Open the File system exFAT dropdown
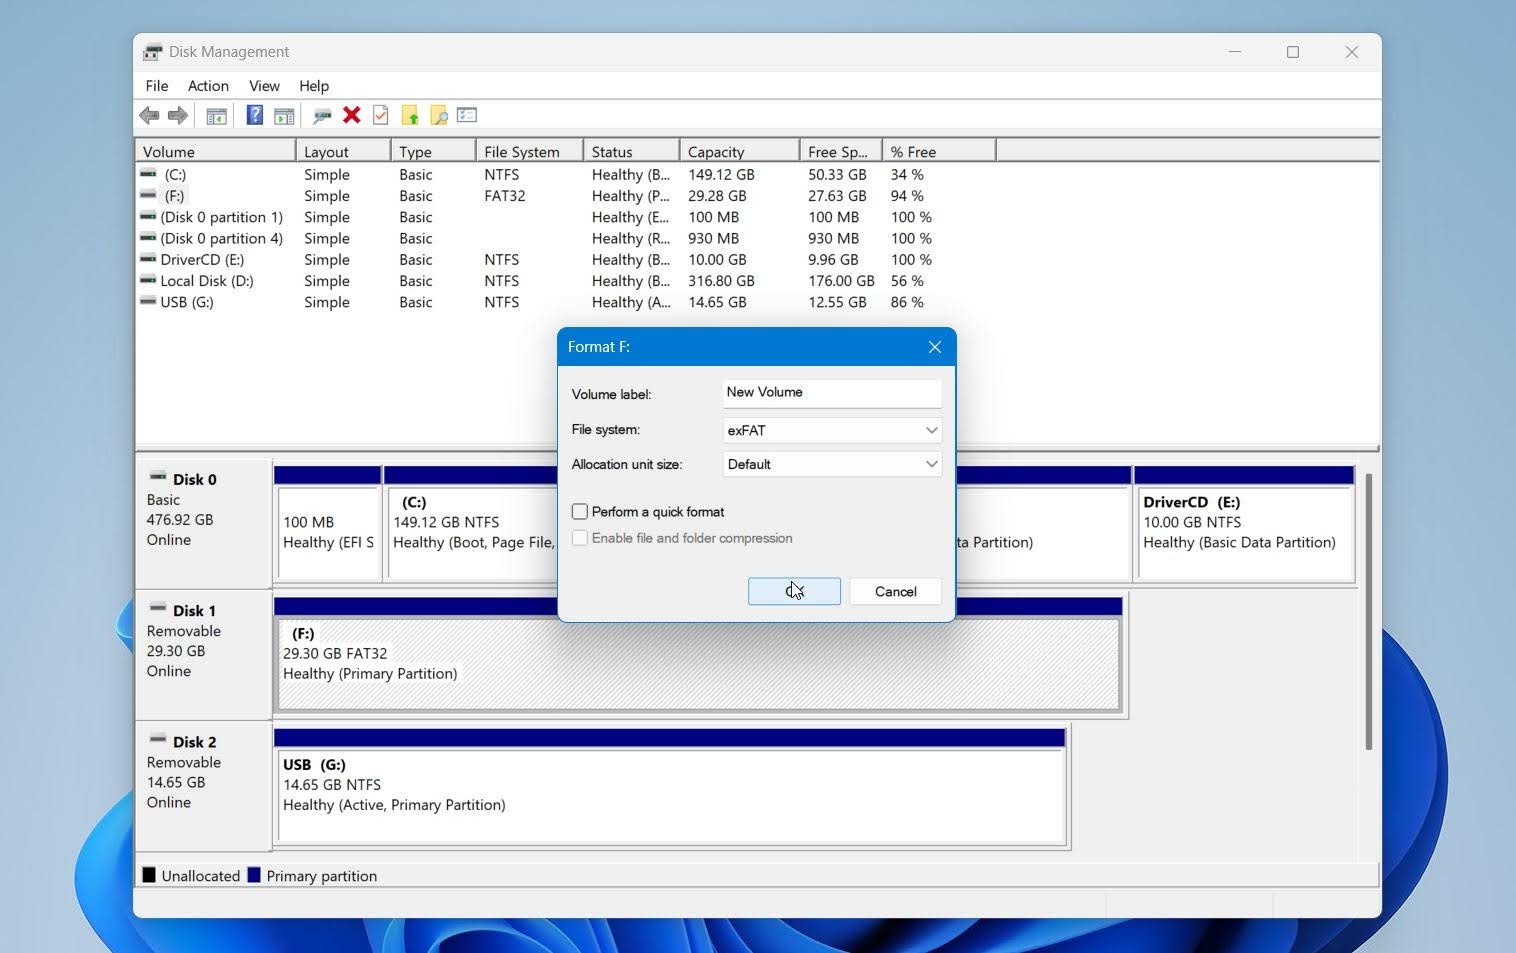 (x=832, y=430)
